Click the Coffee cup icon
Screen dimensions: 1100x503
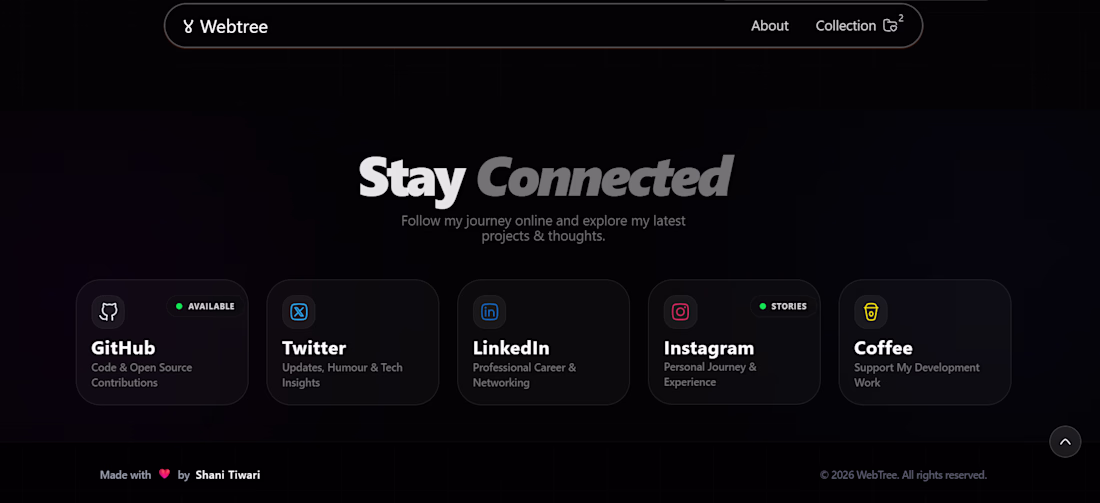871,312
